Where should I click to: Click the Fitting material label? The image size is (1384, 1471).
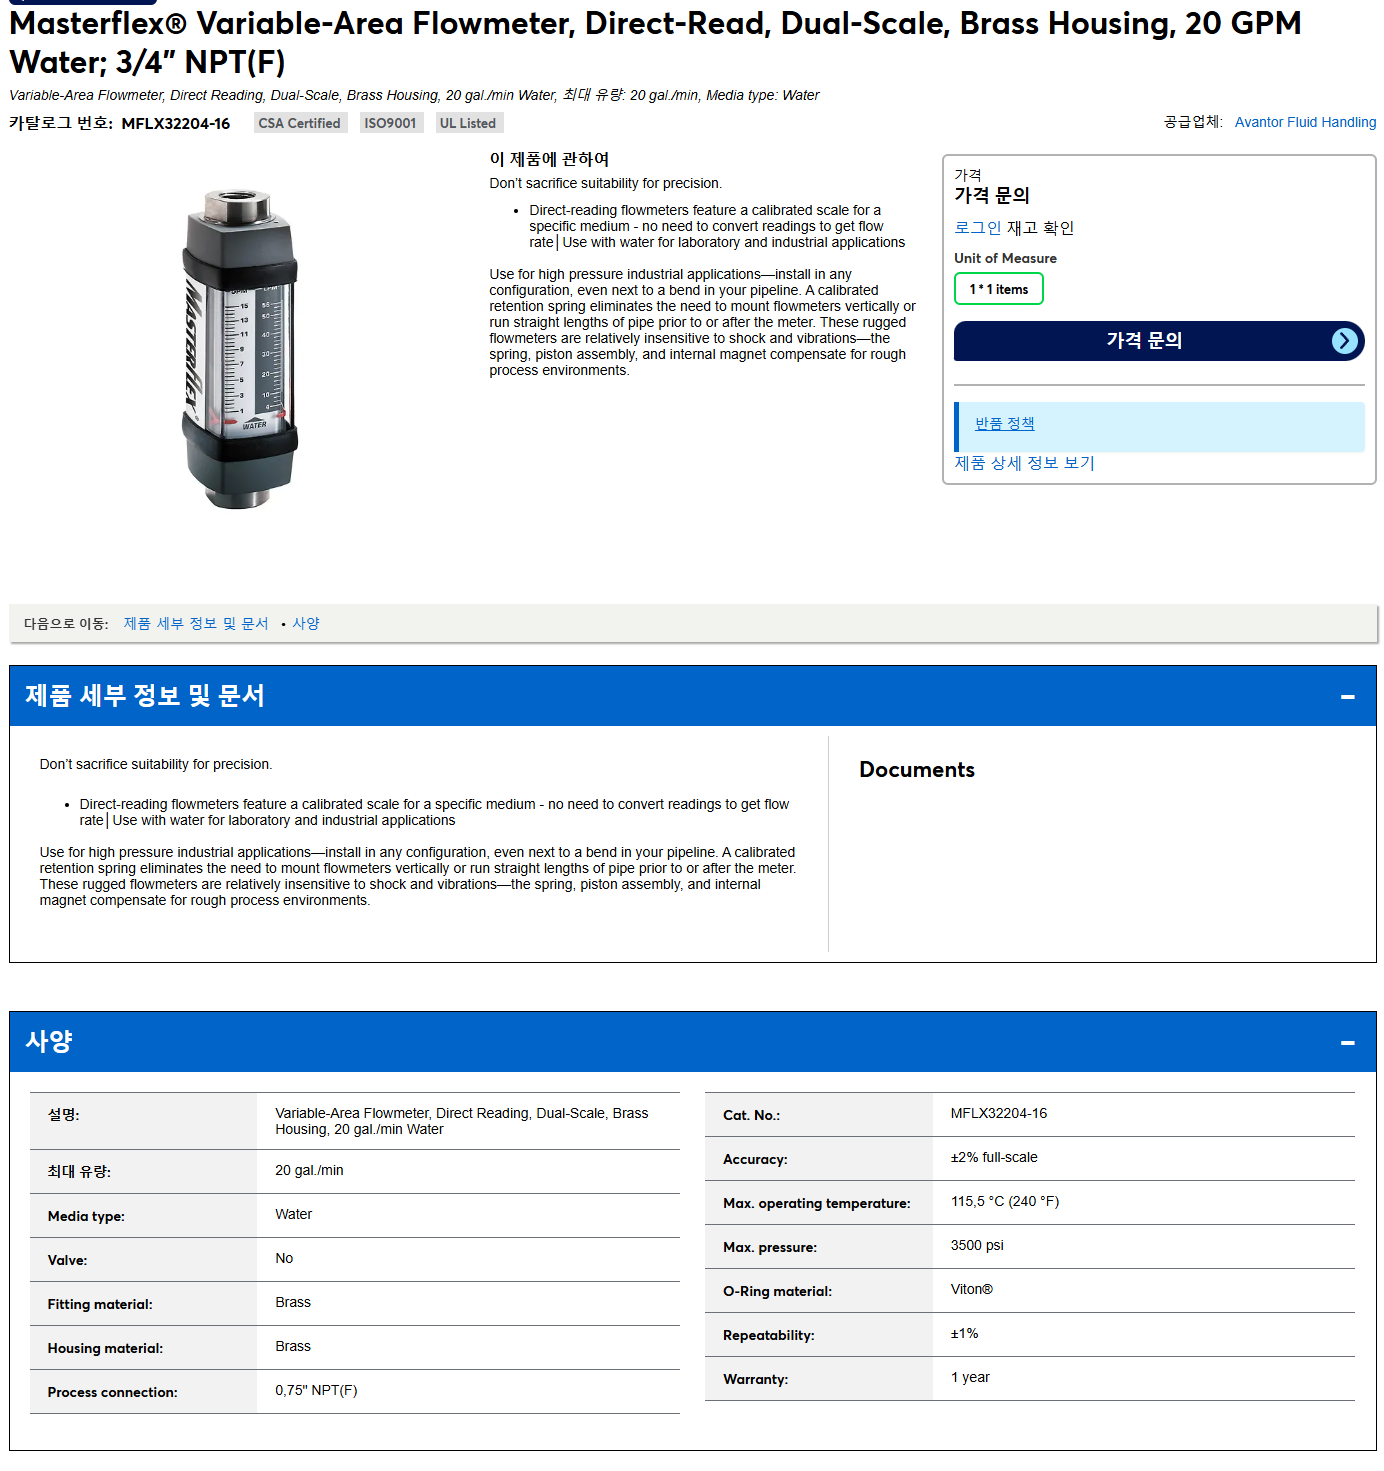pos(100,1304)
